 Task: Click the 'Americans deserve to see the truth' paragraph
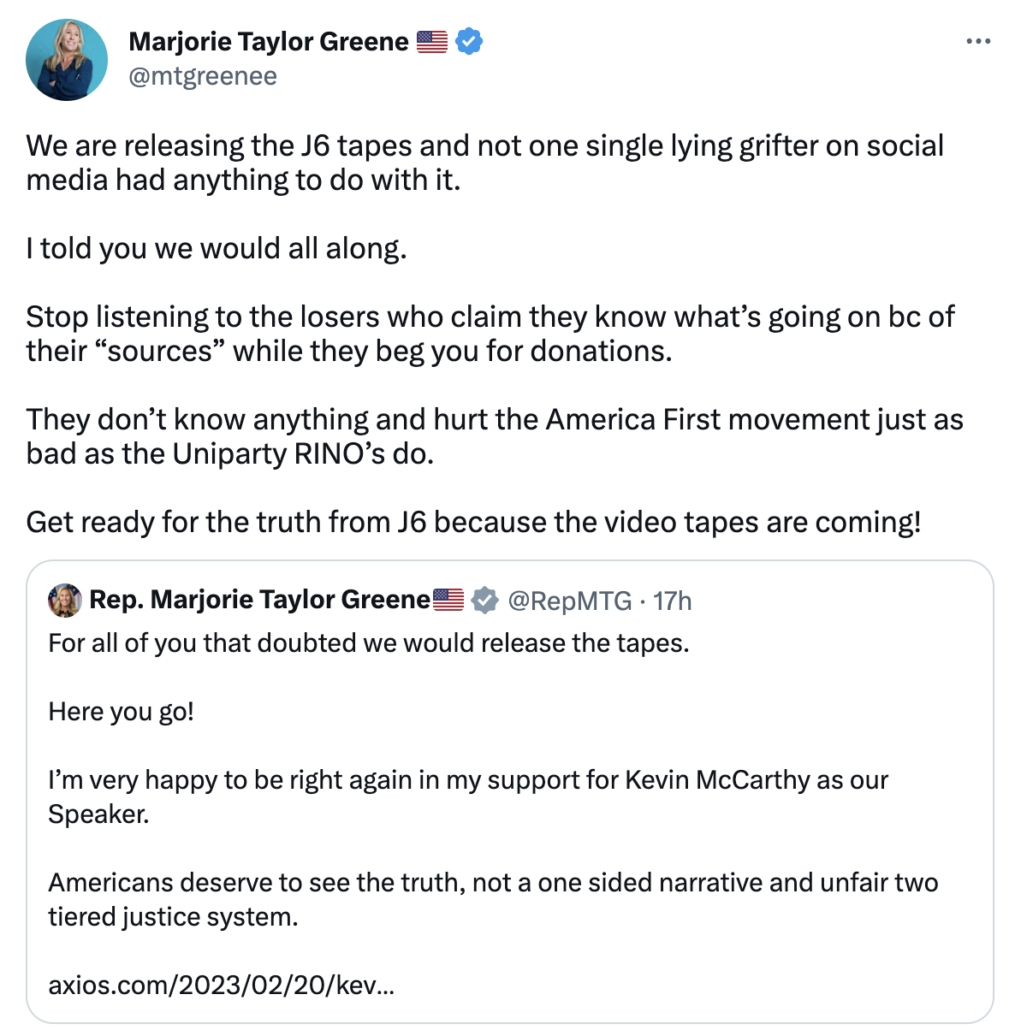point(492,899)
